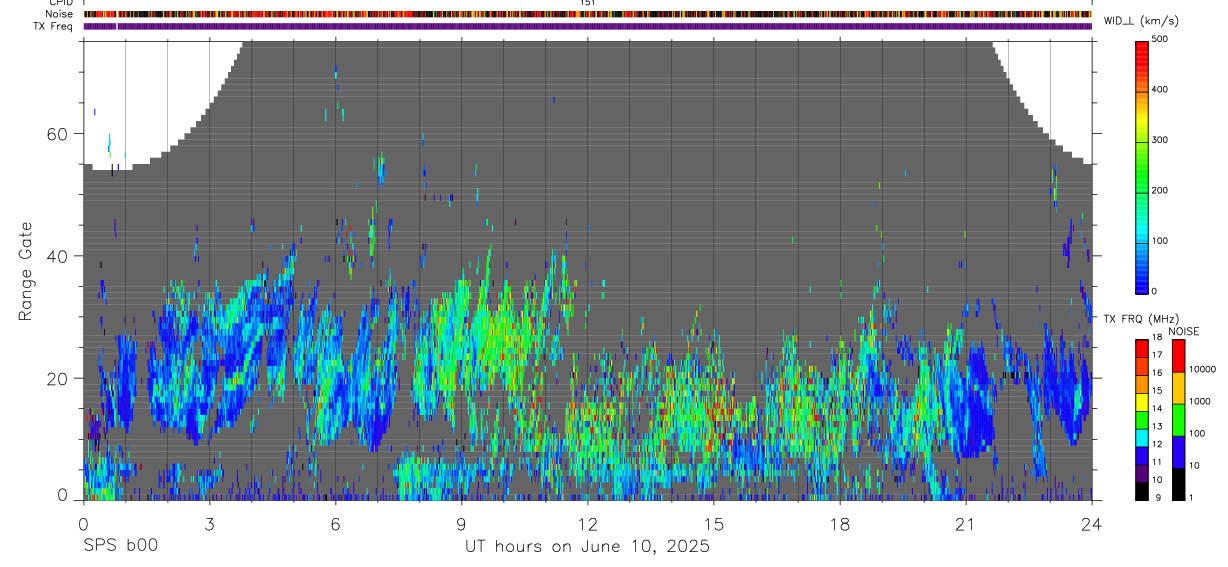The width and height of the screenshot is (1228, 567).
Task: Click the Range Gate y-axis title
Action: click(x=25, y=270)
